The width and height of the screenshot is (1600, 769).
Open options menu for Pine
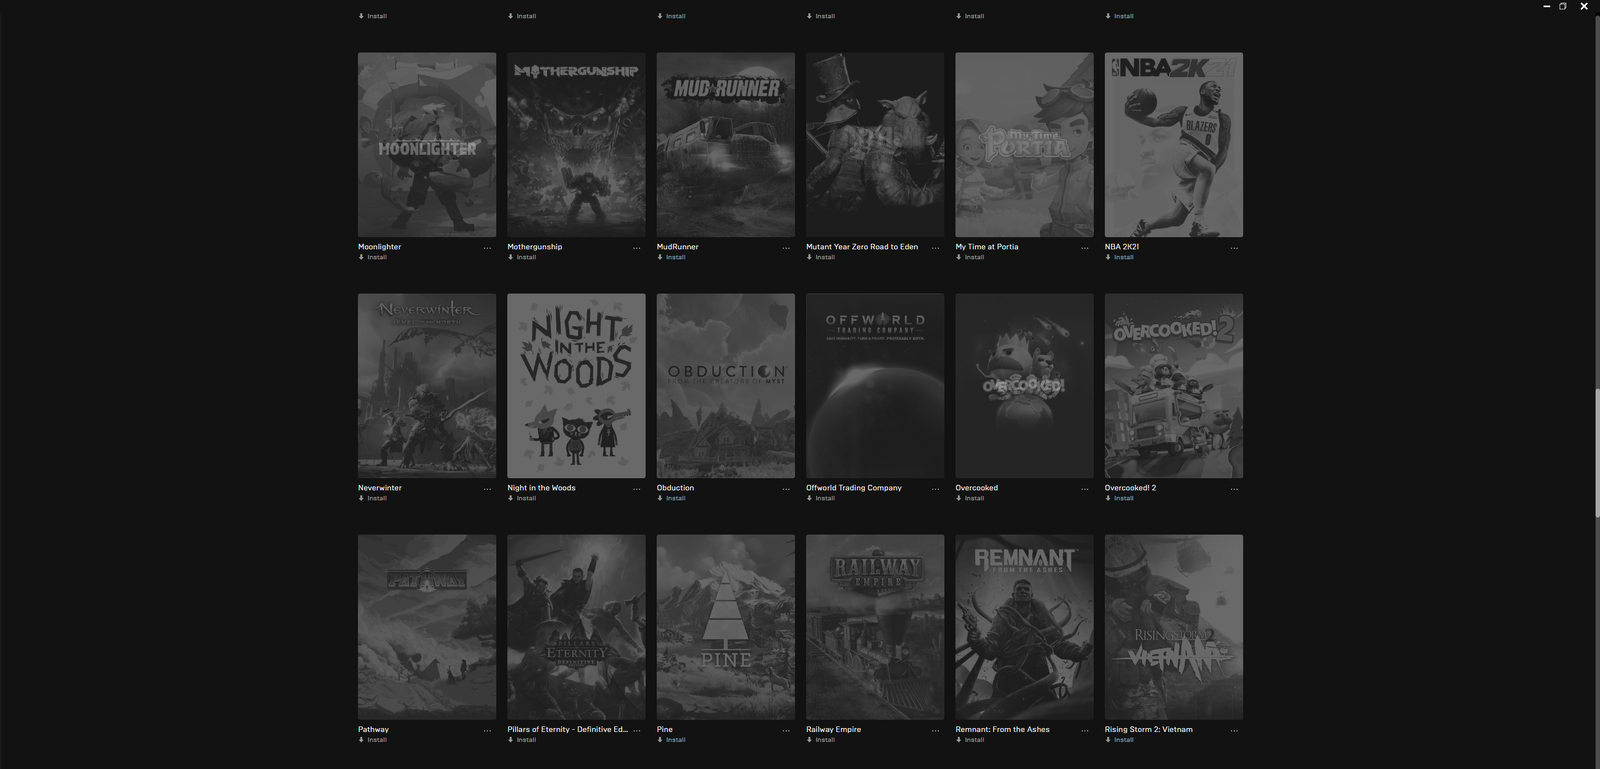(x=786, y=731)
